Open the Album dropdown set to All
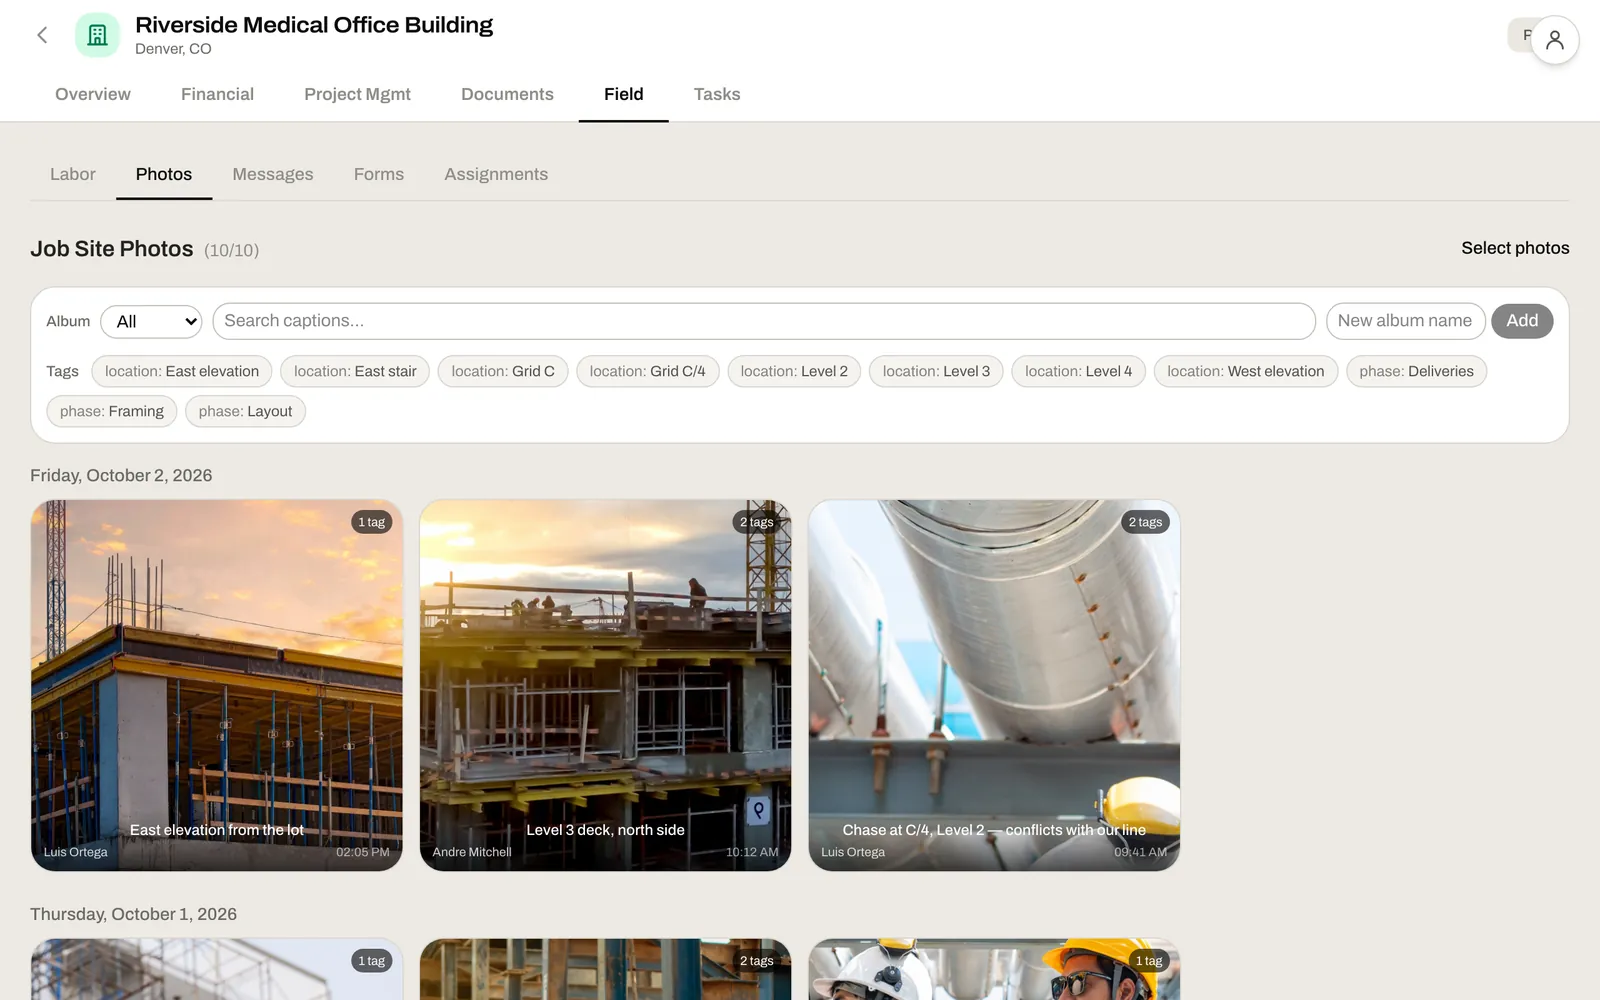The height and width of the screenshot is (1000, 1600). tap(151, 321)
